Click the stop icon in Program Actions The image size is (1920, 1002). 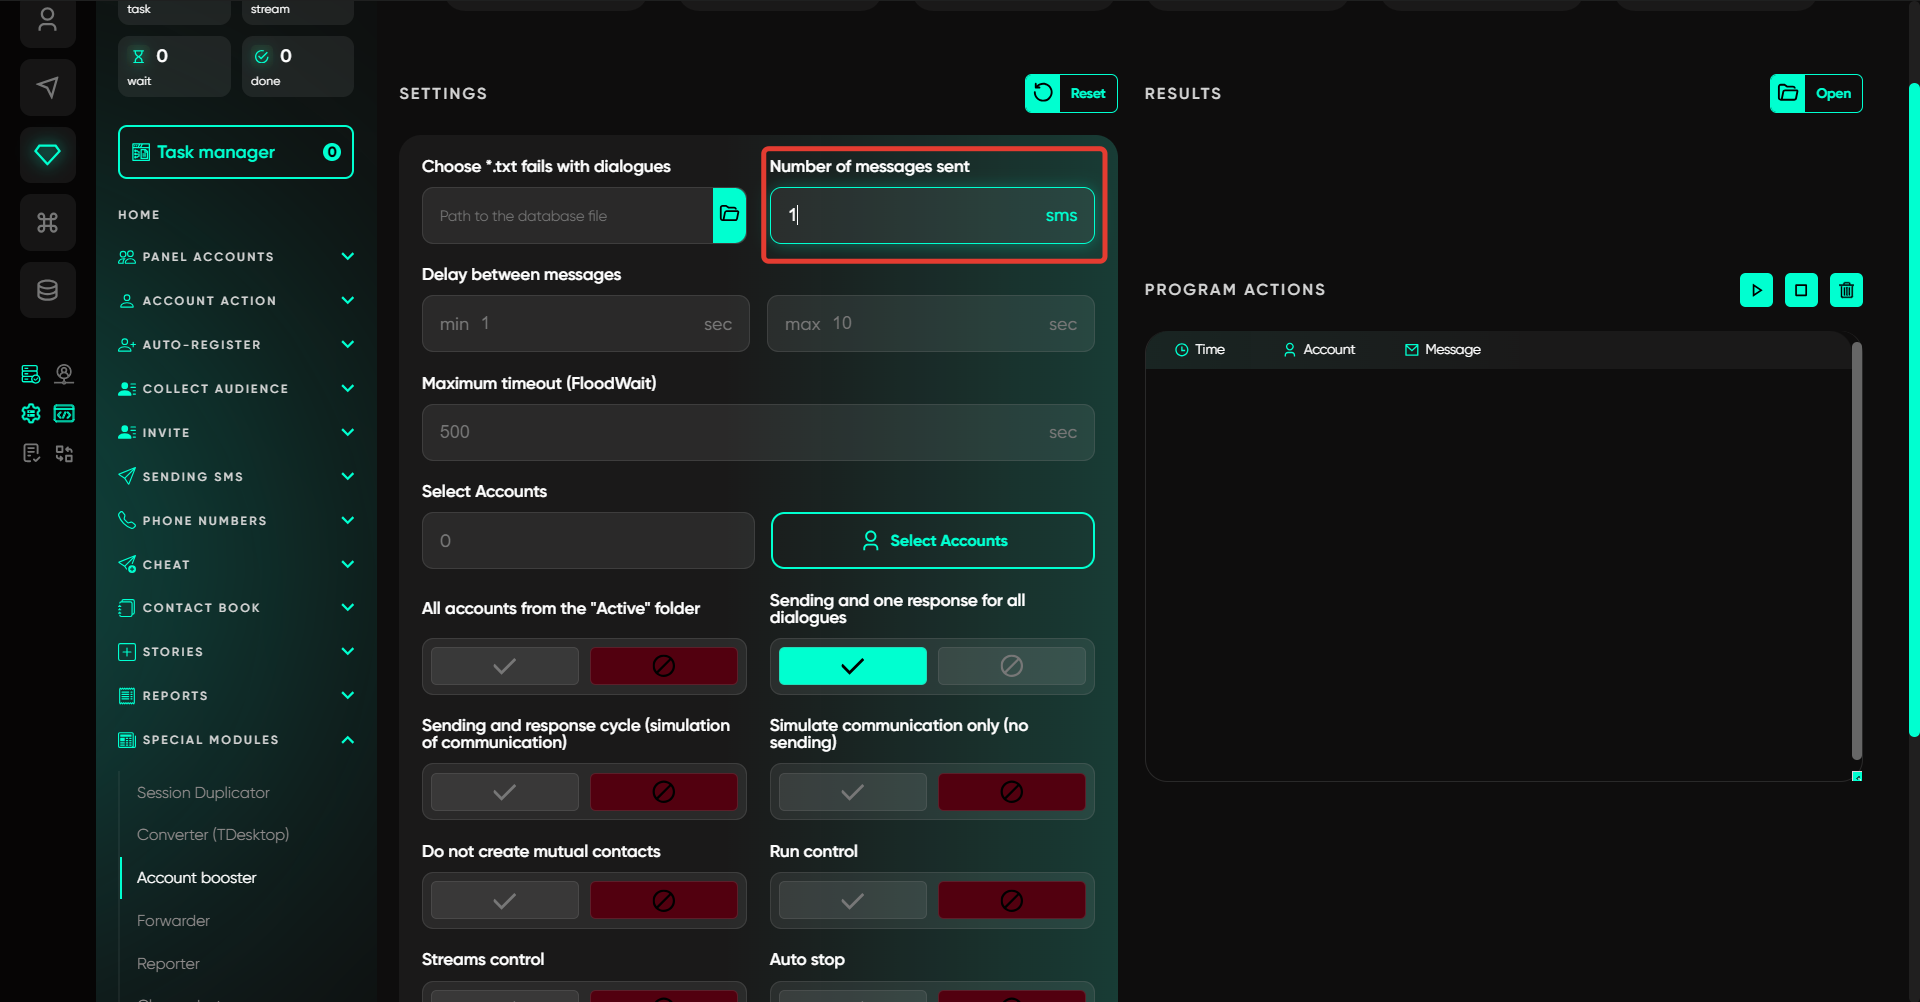1801,290
